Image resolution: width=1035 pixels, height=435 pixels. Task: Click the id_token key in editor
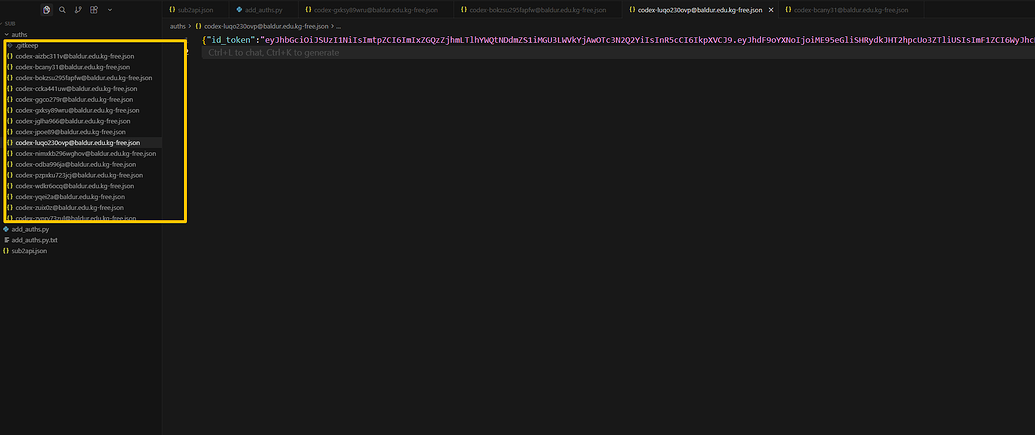(x=231, y=40)
